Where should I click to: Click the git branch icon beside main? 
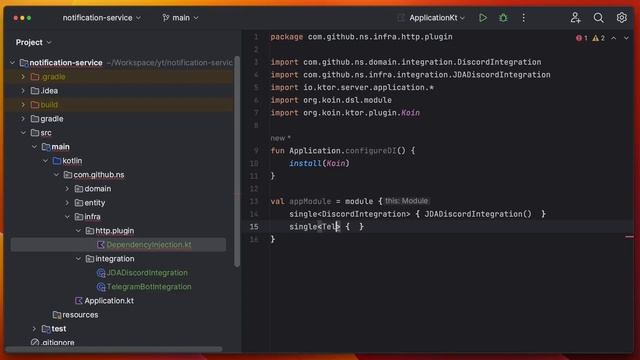(x=166, y=18)
